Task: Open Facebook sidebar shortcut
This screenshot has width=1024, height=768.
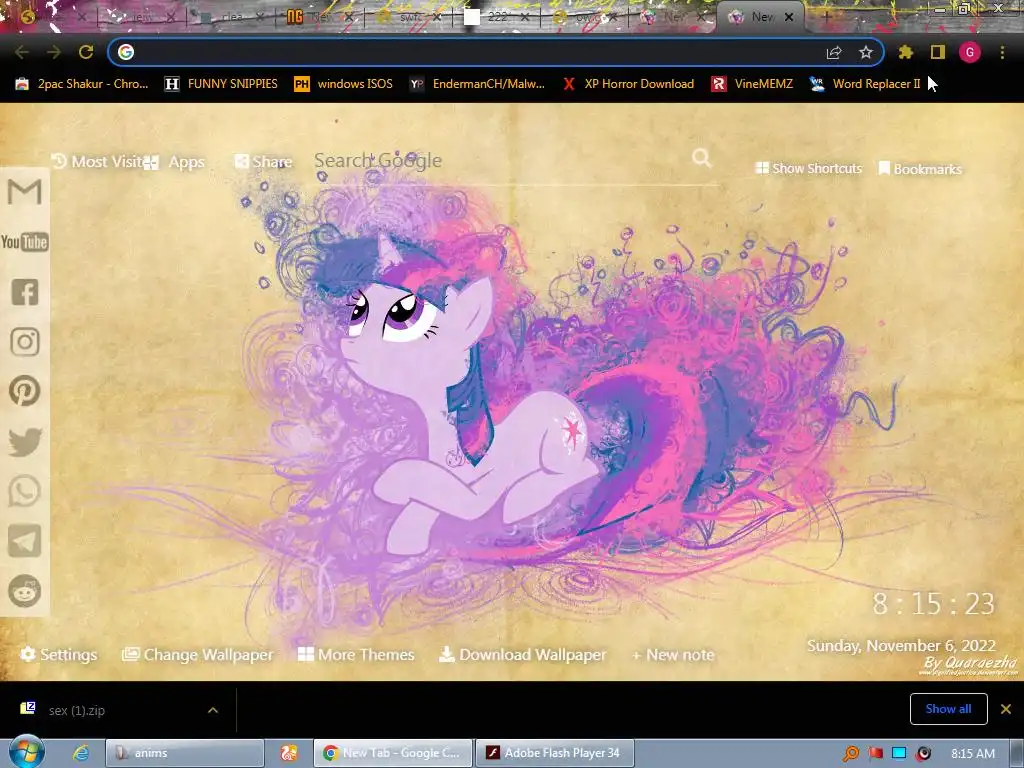Action: 25,292
